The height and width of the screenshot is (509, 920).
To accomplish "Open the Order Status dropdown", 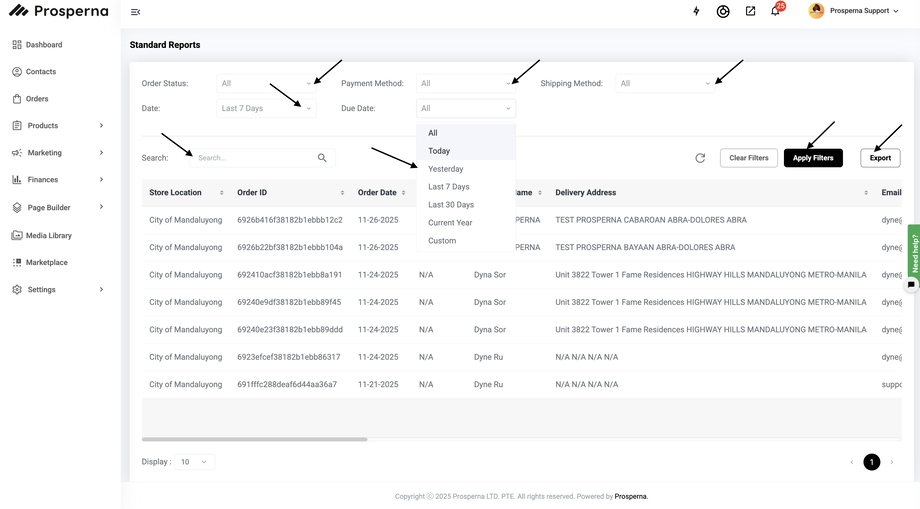I will coord(266,83).
